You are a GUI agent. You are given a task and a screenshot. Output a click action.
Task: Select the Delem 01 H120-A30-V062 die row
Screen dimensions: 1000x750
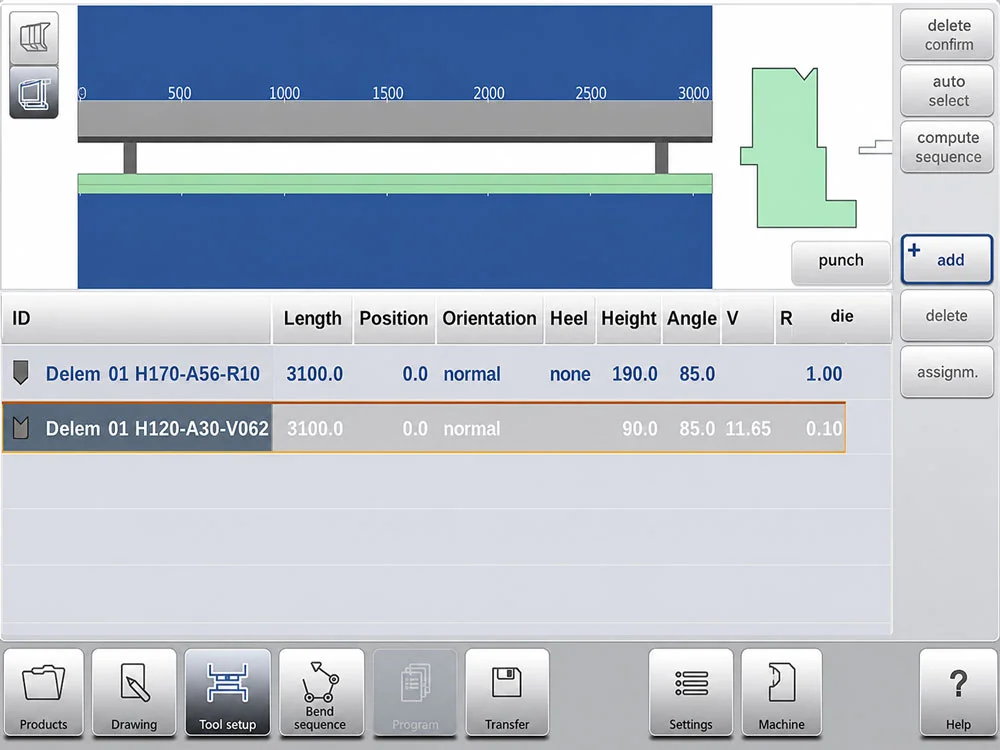(x=423, y=428)
